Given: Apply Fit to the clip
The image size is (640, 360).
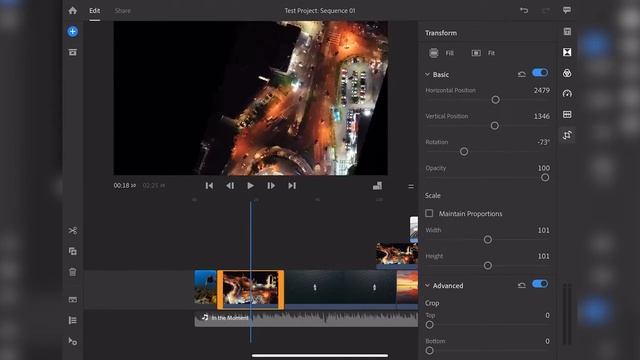Looking at the screenshot, I should (483, 53).
